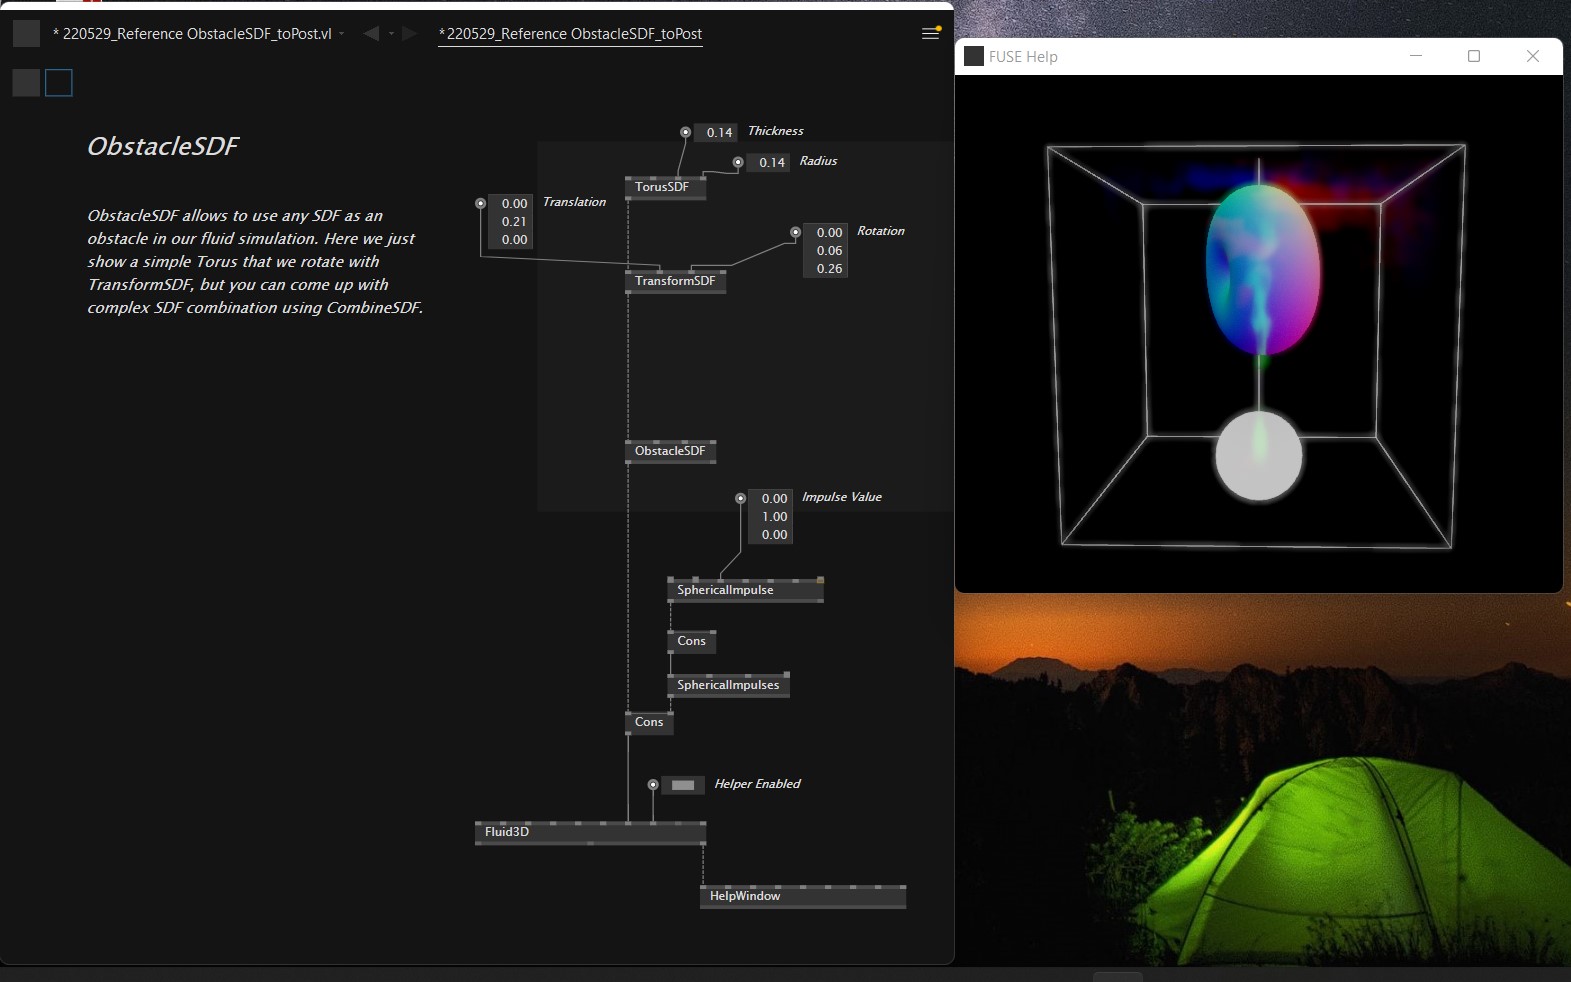
Task: Select the ObstacleSDF node
Action: tap(670, 451)
